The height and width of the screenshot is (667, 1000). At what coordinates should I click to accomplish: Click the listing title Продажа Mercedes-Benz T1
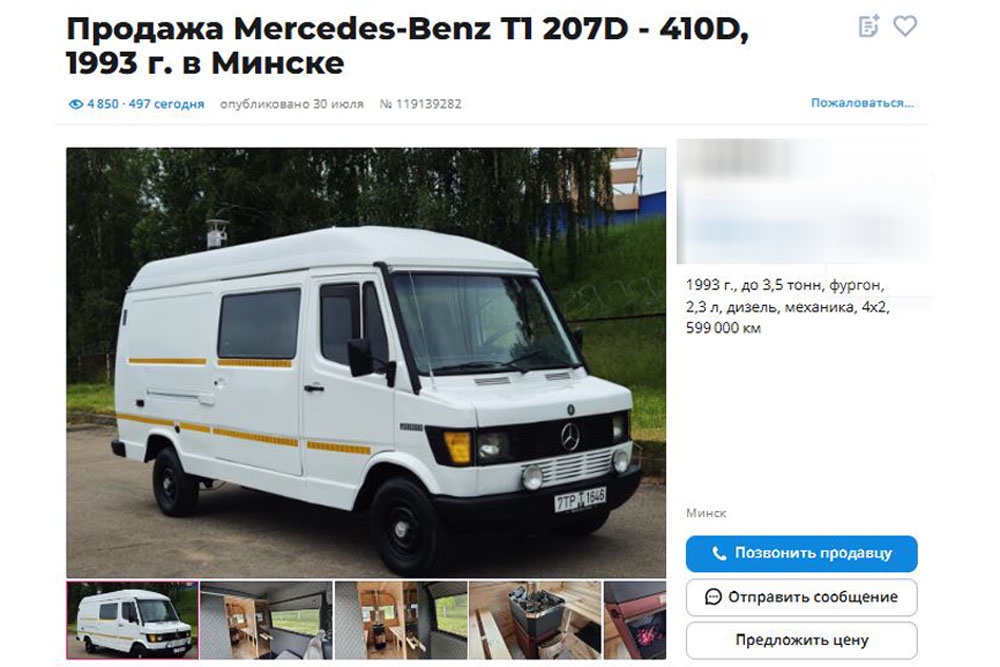tap(407, 45)
